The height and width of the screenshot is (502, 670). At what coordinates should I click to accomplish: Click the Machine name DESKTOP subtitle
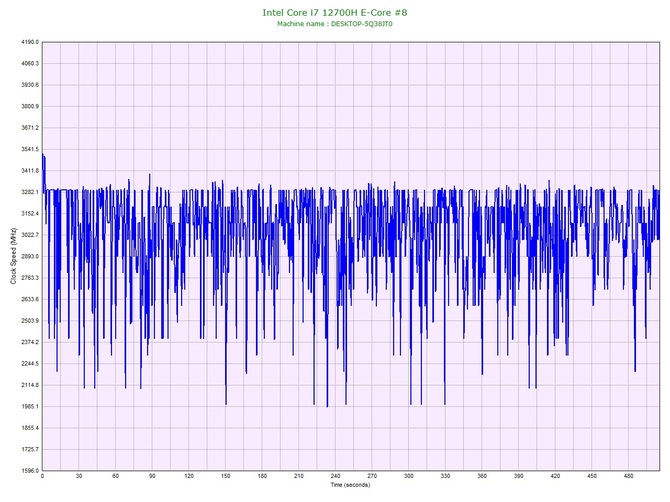click(335, 24)
